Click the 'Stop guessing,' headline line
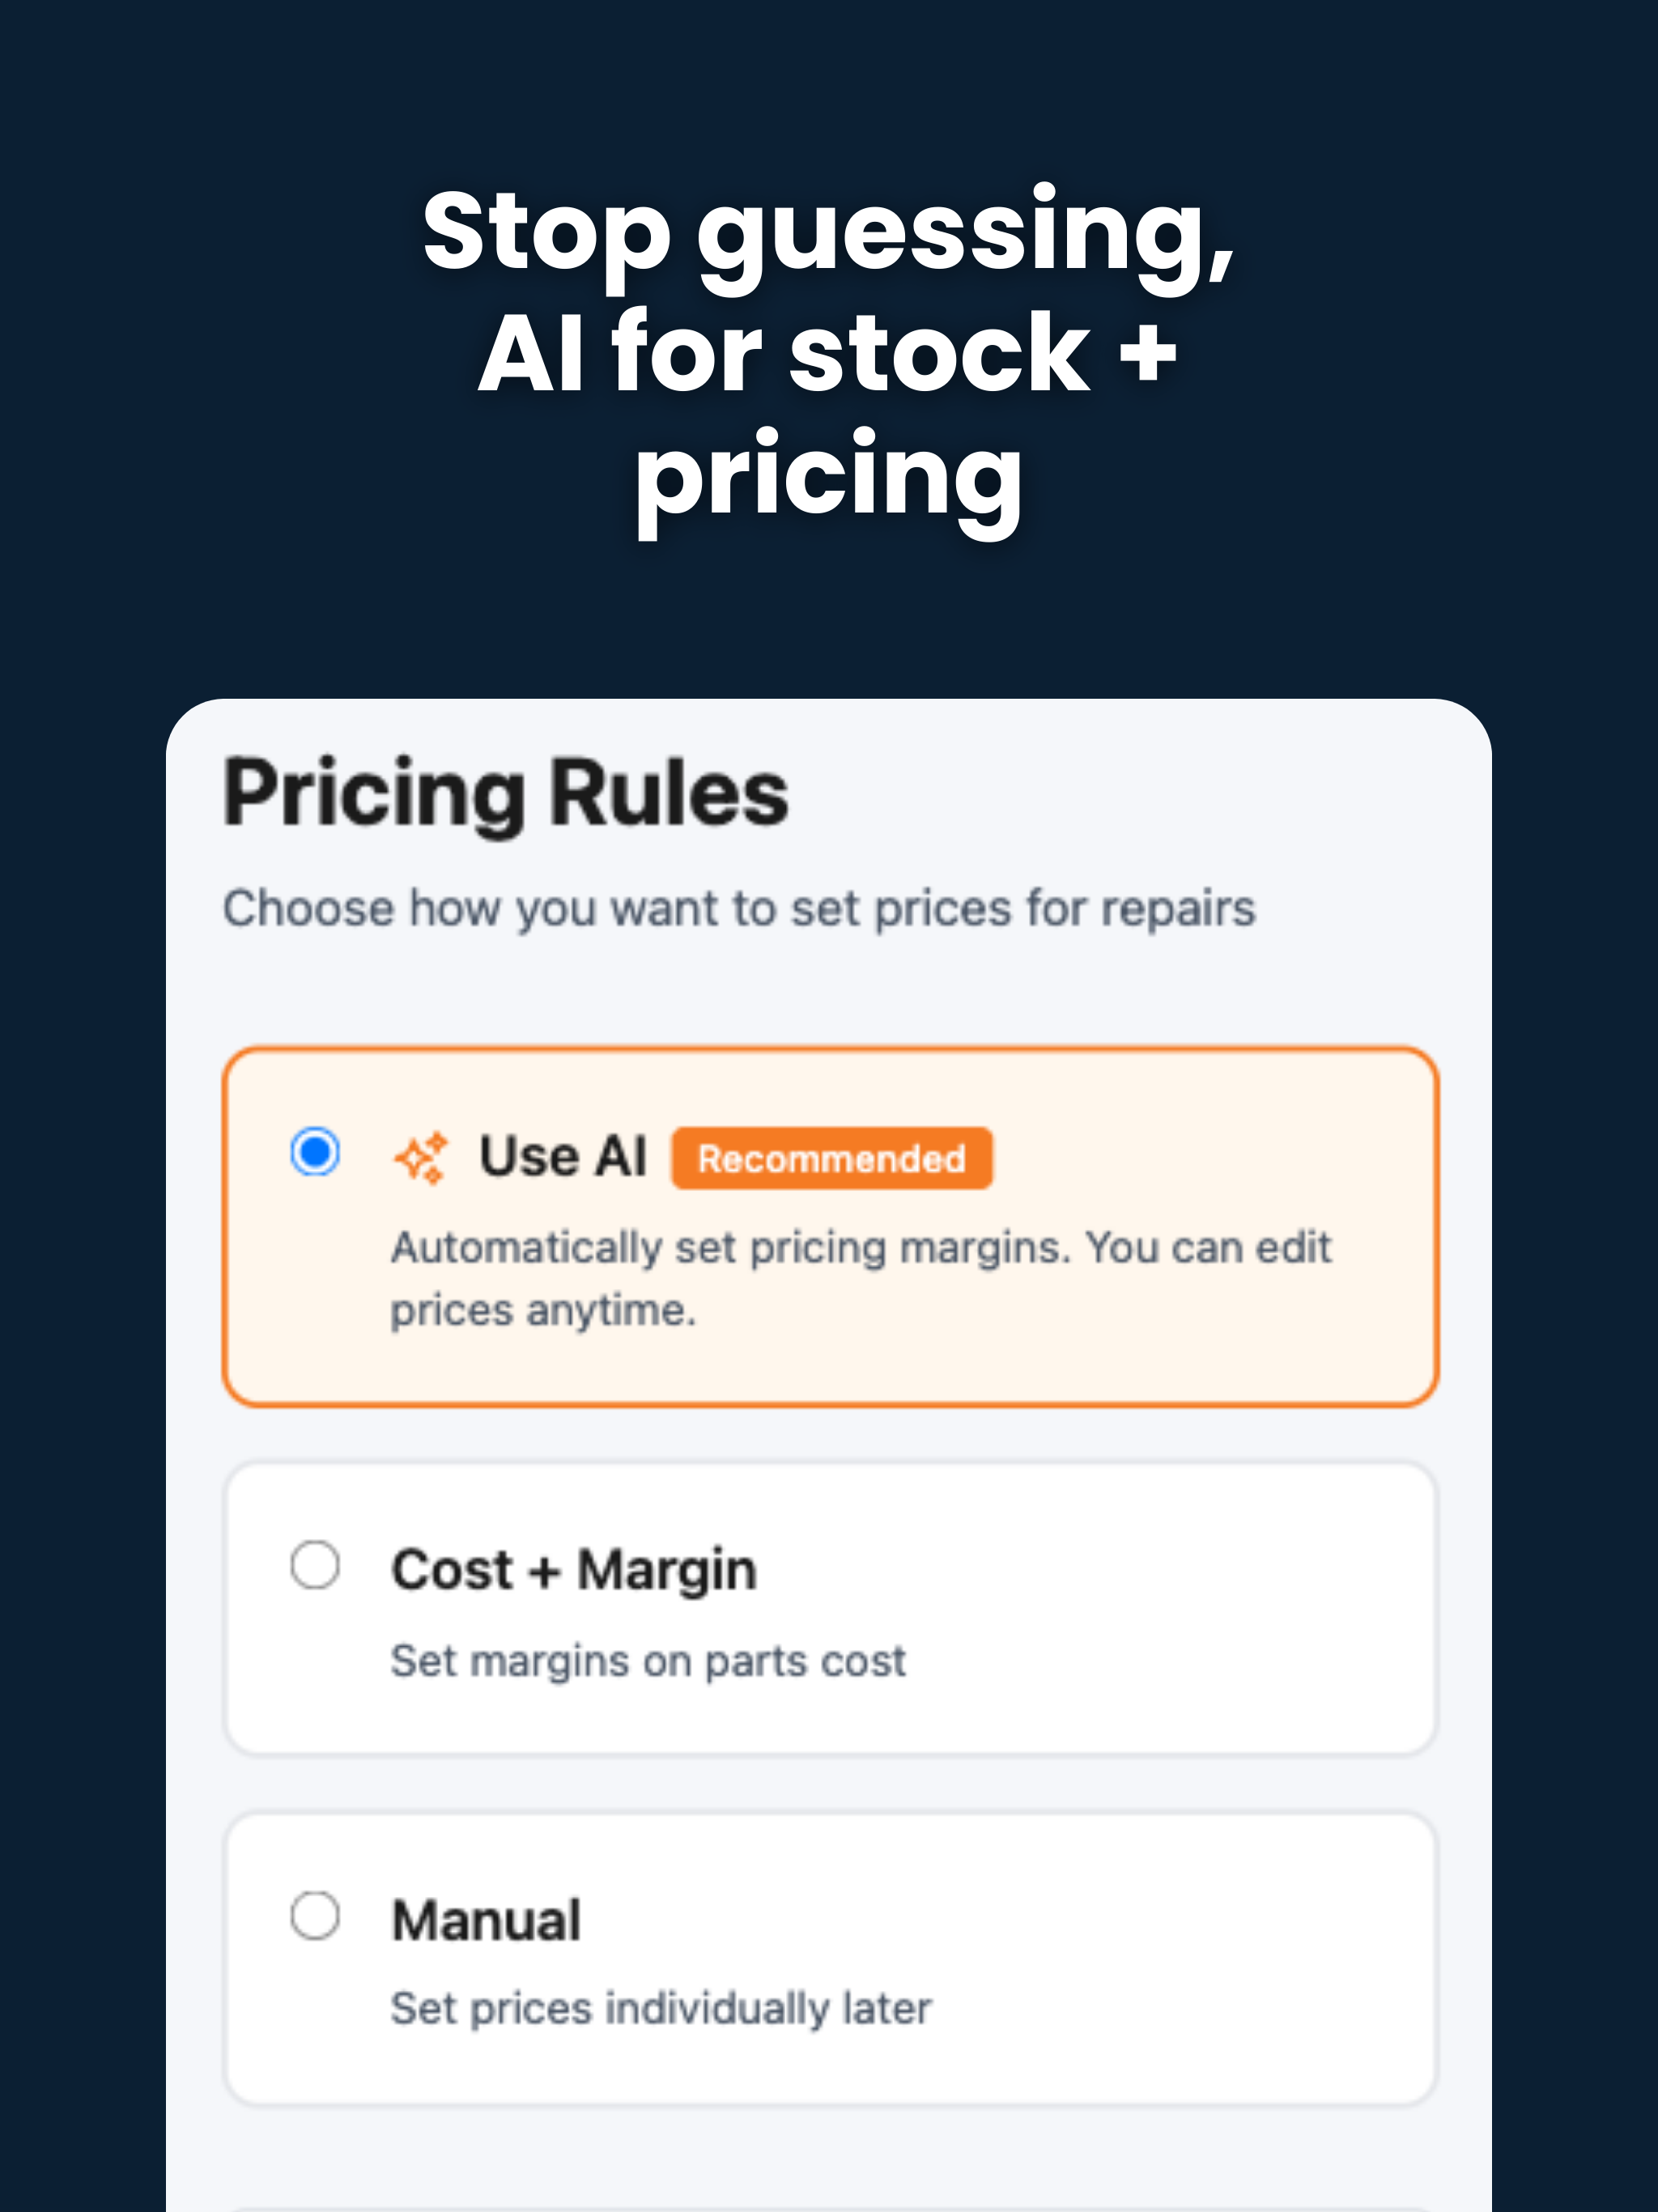 [x=829, y=233]
